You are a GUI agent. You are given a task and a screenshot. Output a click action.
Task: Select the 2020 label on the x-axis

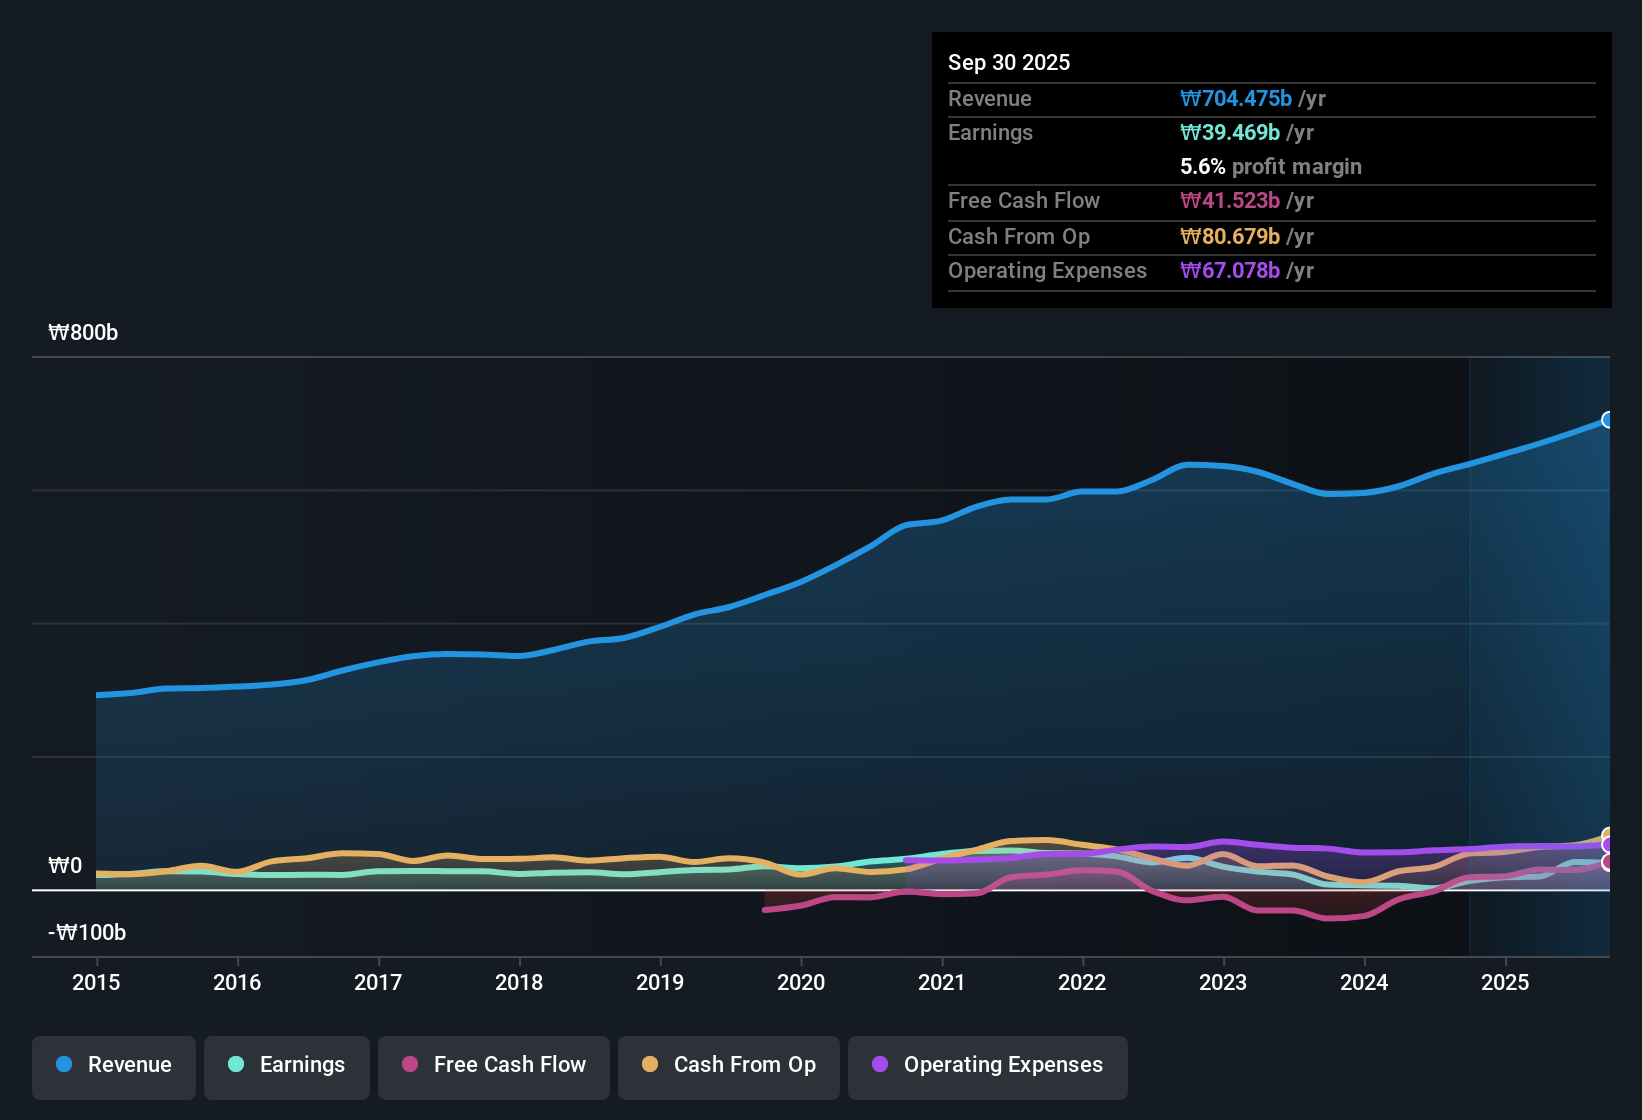[801, 983]
